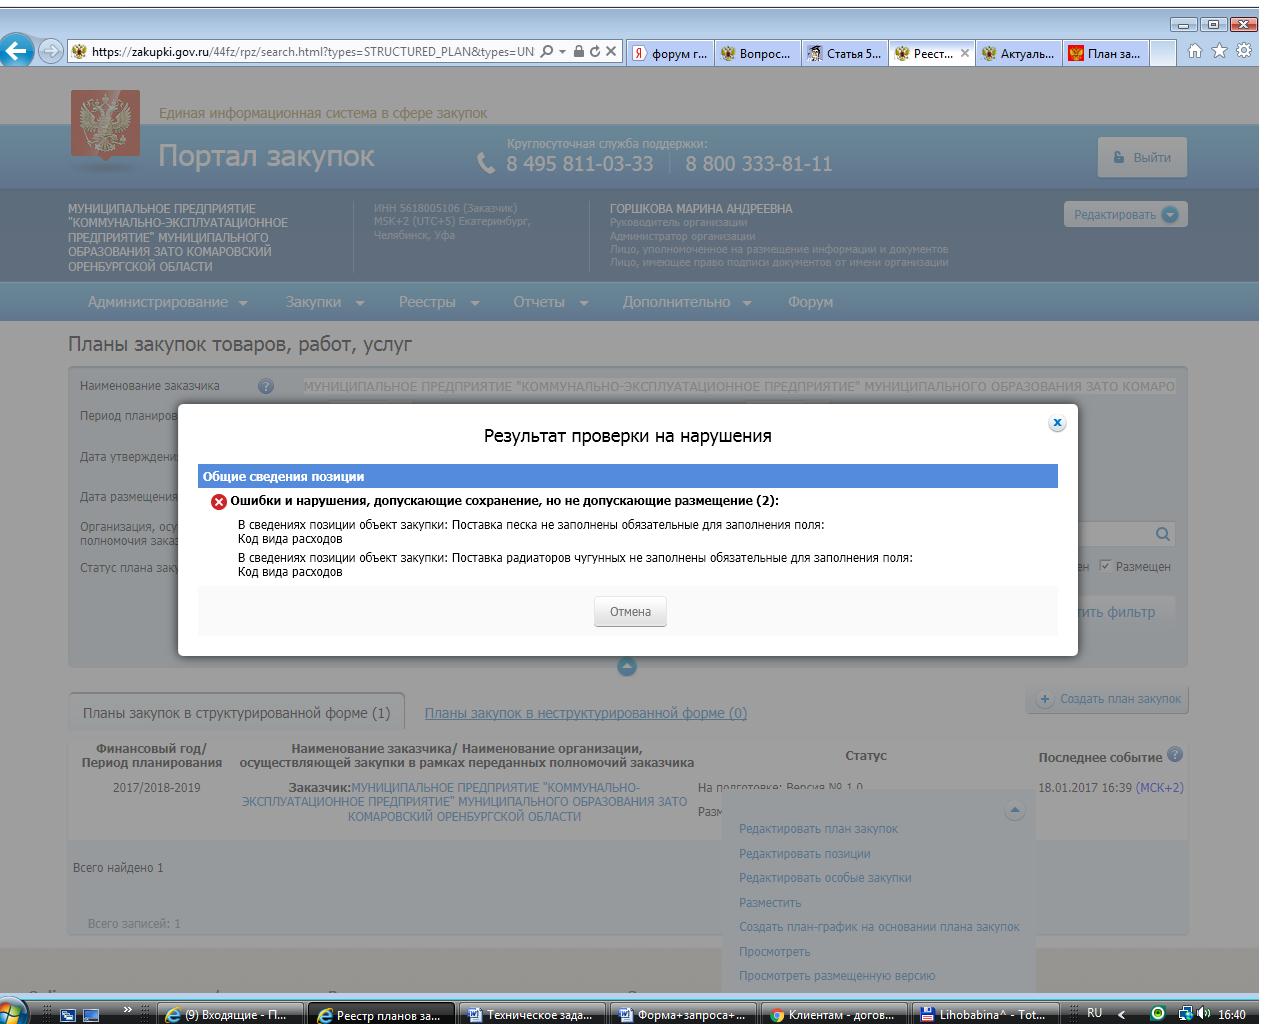The height and width of the screenshot is (1024, 1280).
Task: Collapse the filter panel with up arrow
Action: (627, 667)
